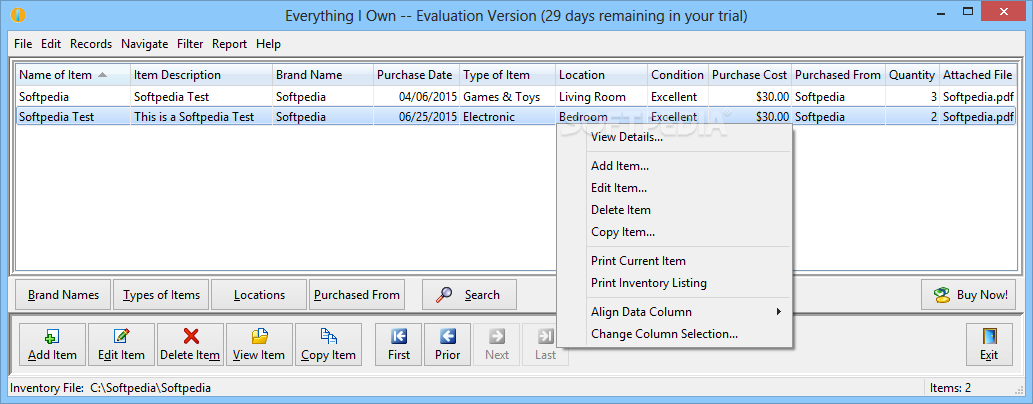Click the Type of Item column header
Viewport: 1033px width, 404px height.
(507, 74)
